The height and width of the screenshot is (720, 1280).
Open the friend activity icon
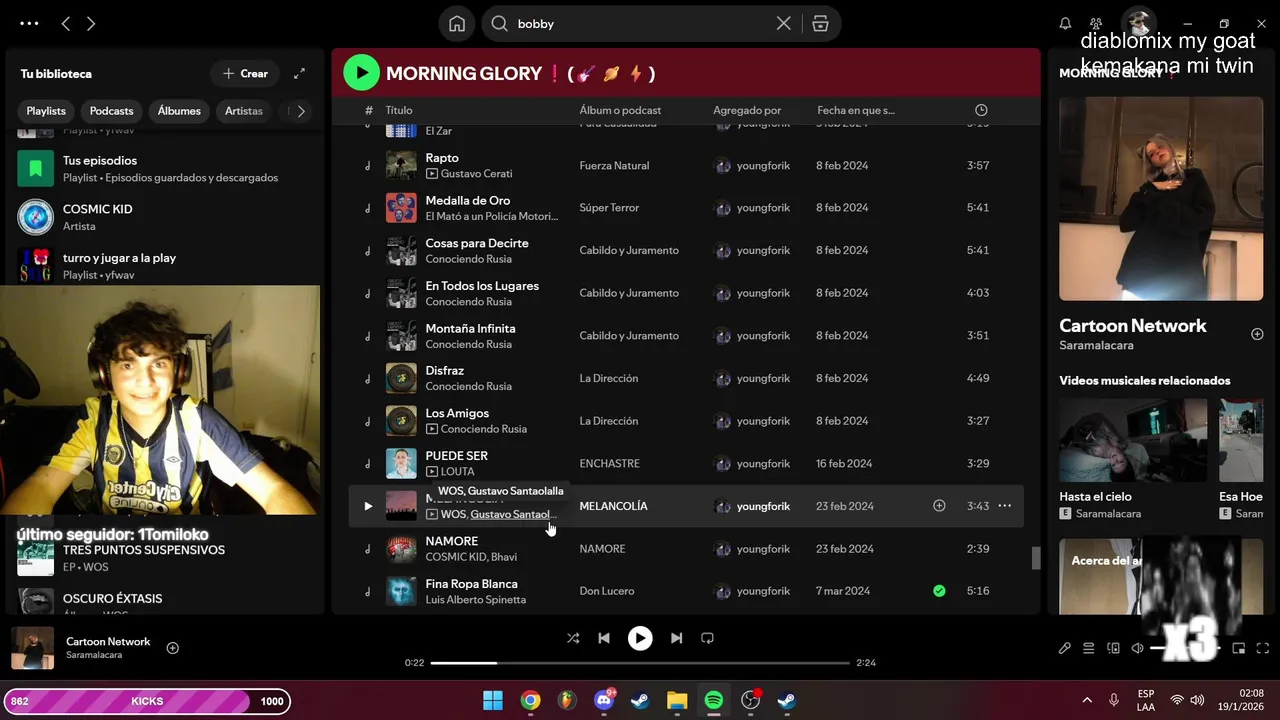pyautogui.click(x=1096, y=23)
